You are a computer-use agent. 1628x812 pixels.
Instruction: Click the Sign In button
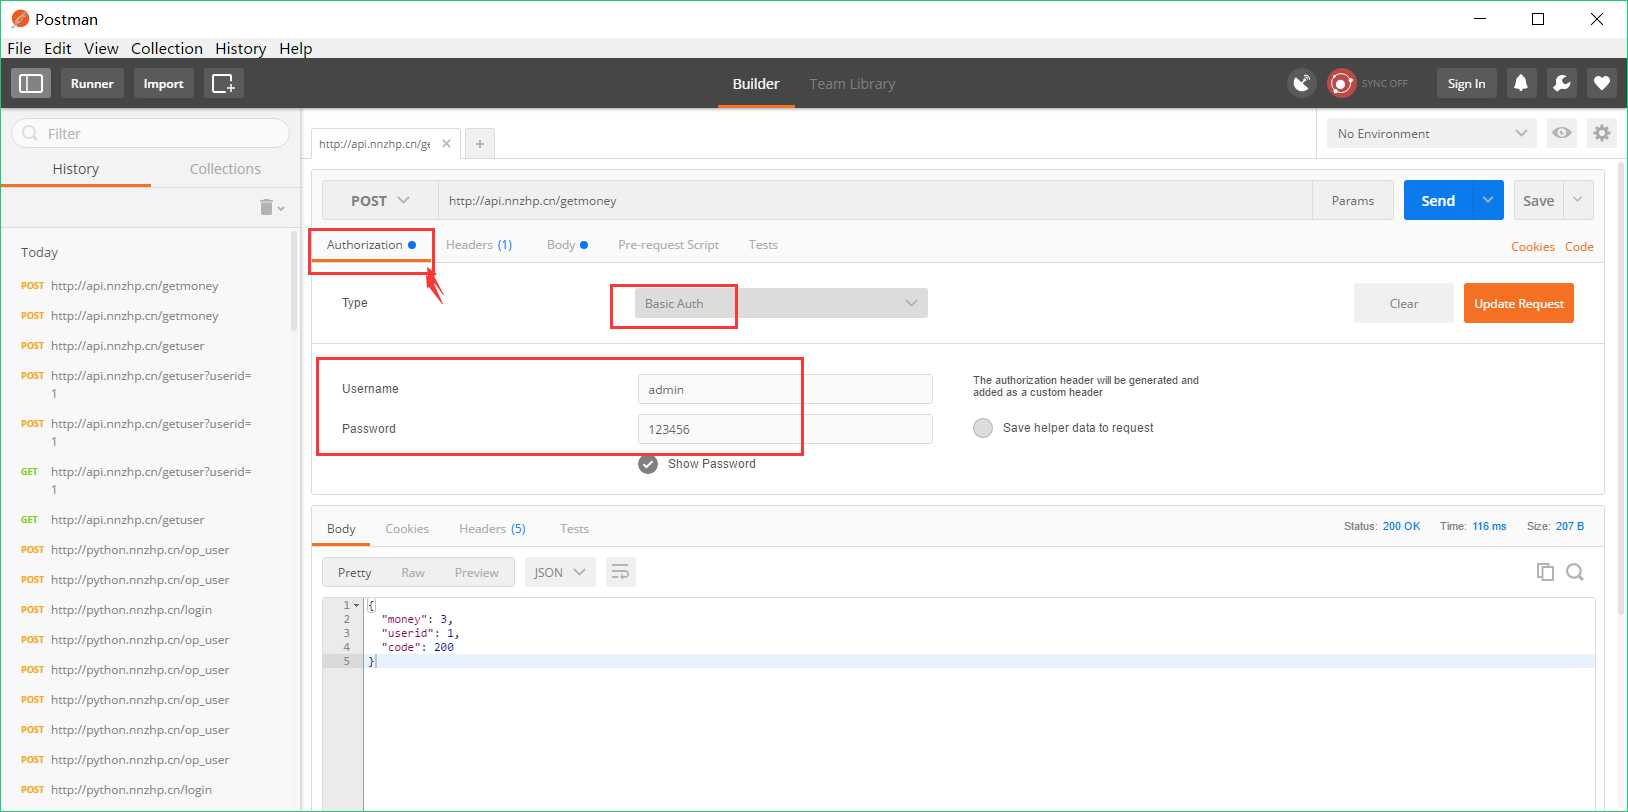1466,83
